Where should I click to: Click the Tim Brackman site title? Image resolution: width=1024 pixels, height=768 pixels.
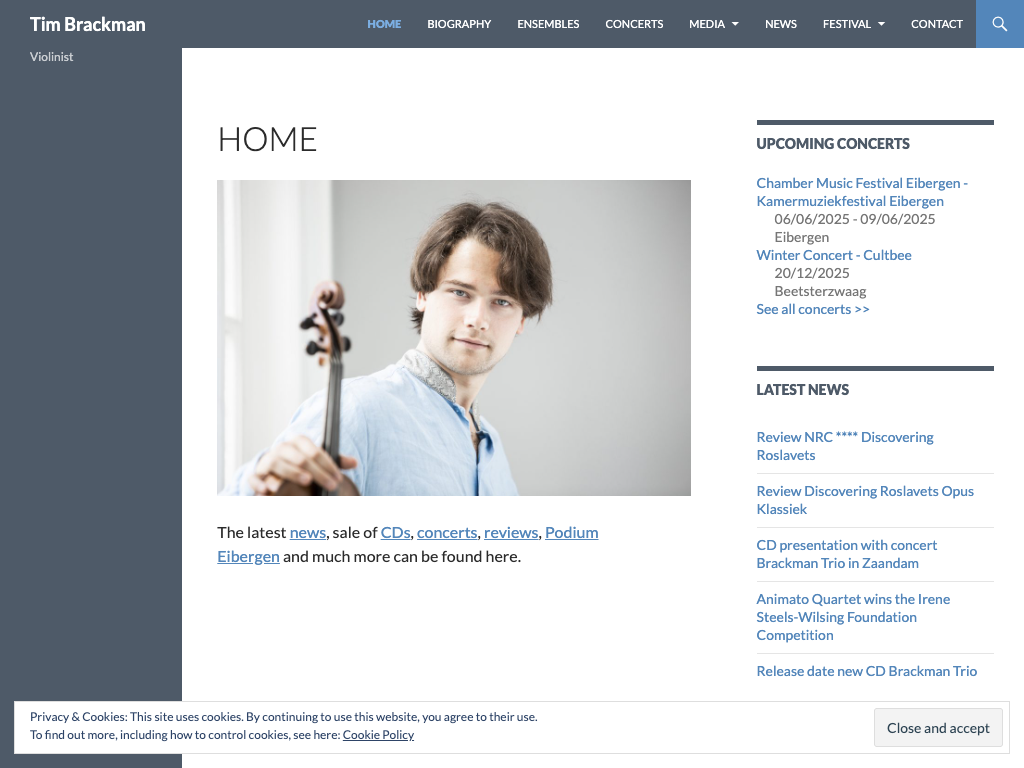pyautogui.click(x=88, y=24)
